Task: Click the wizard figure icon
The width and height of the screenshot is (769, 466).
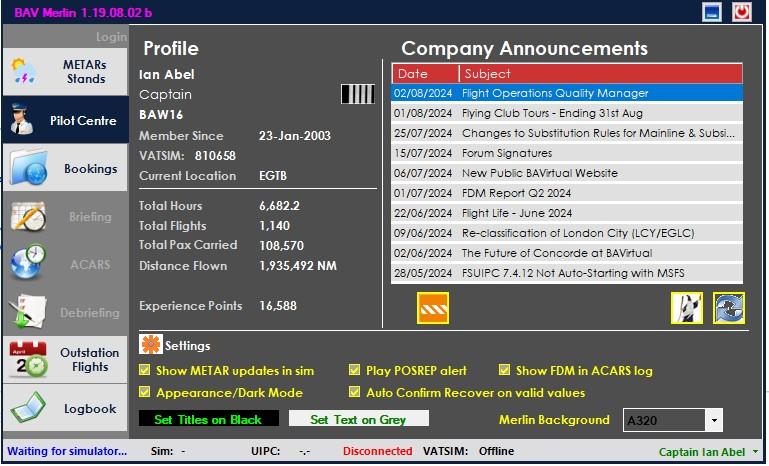Action: [x=687, y=308]
